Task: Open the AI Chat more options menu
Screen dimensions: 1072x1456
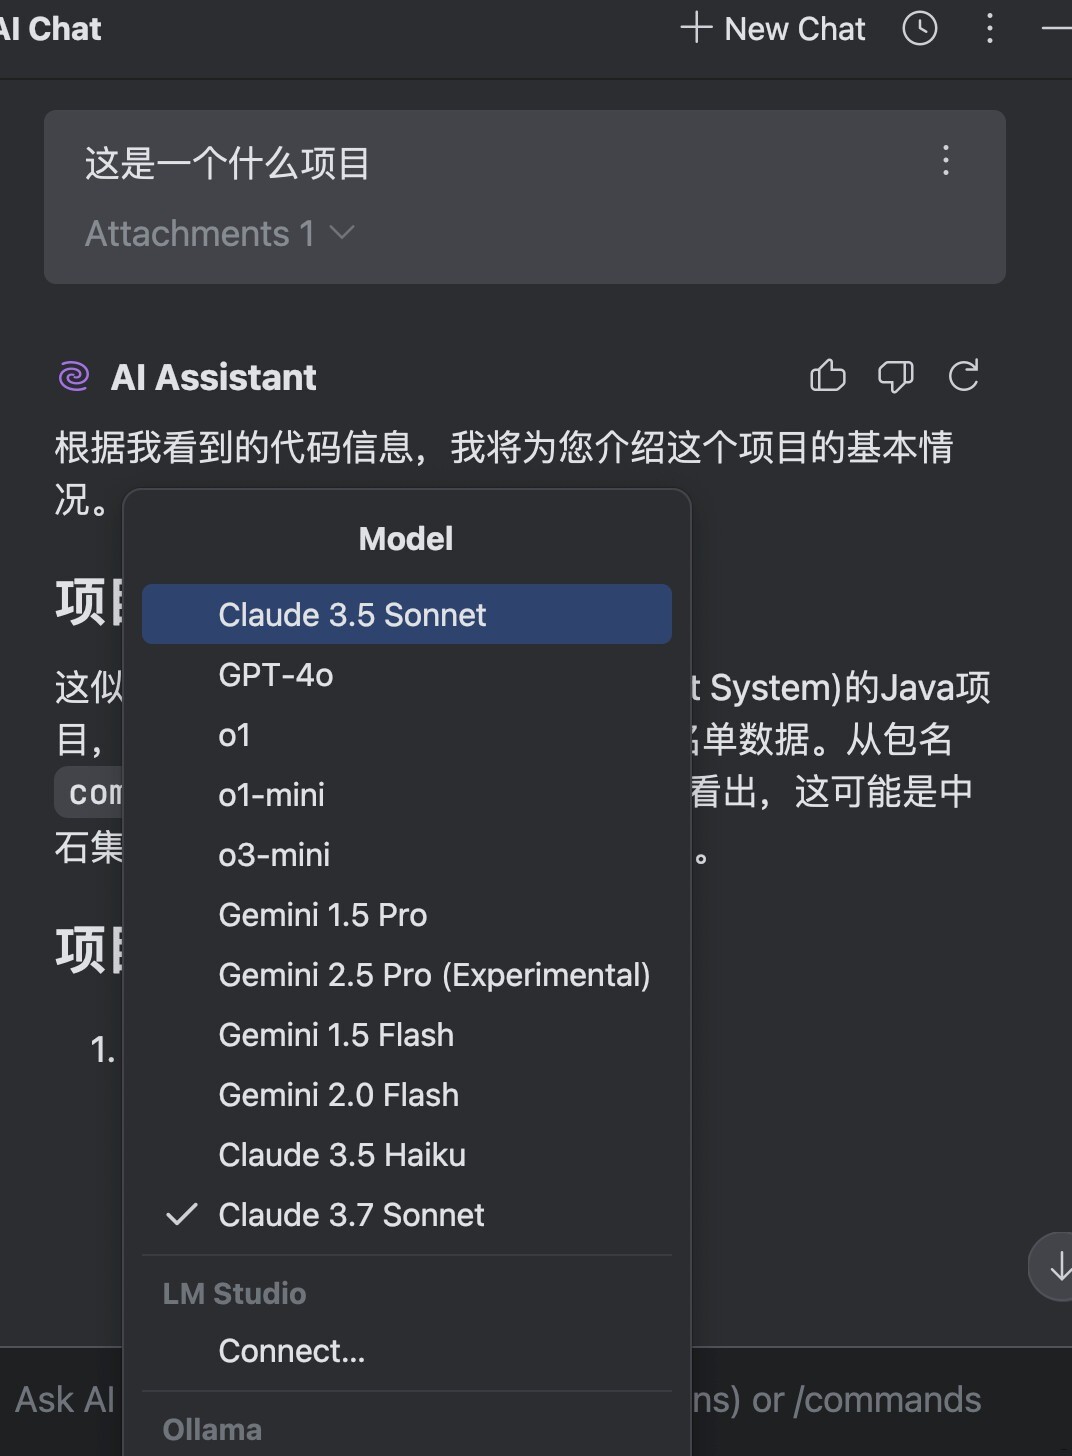Action: (989, 29)
